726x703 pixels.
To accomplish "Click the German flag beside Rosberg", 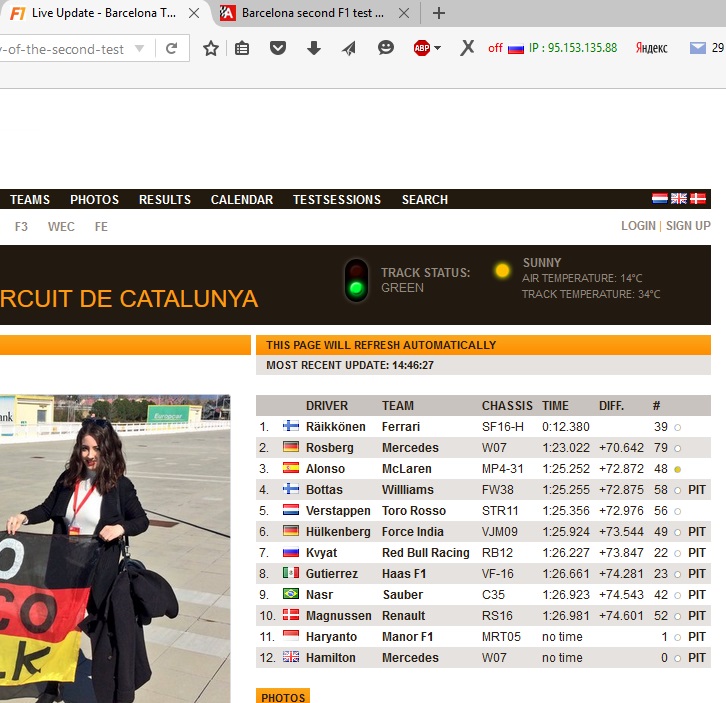I will pyautogui.click(x=291, y=447).
